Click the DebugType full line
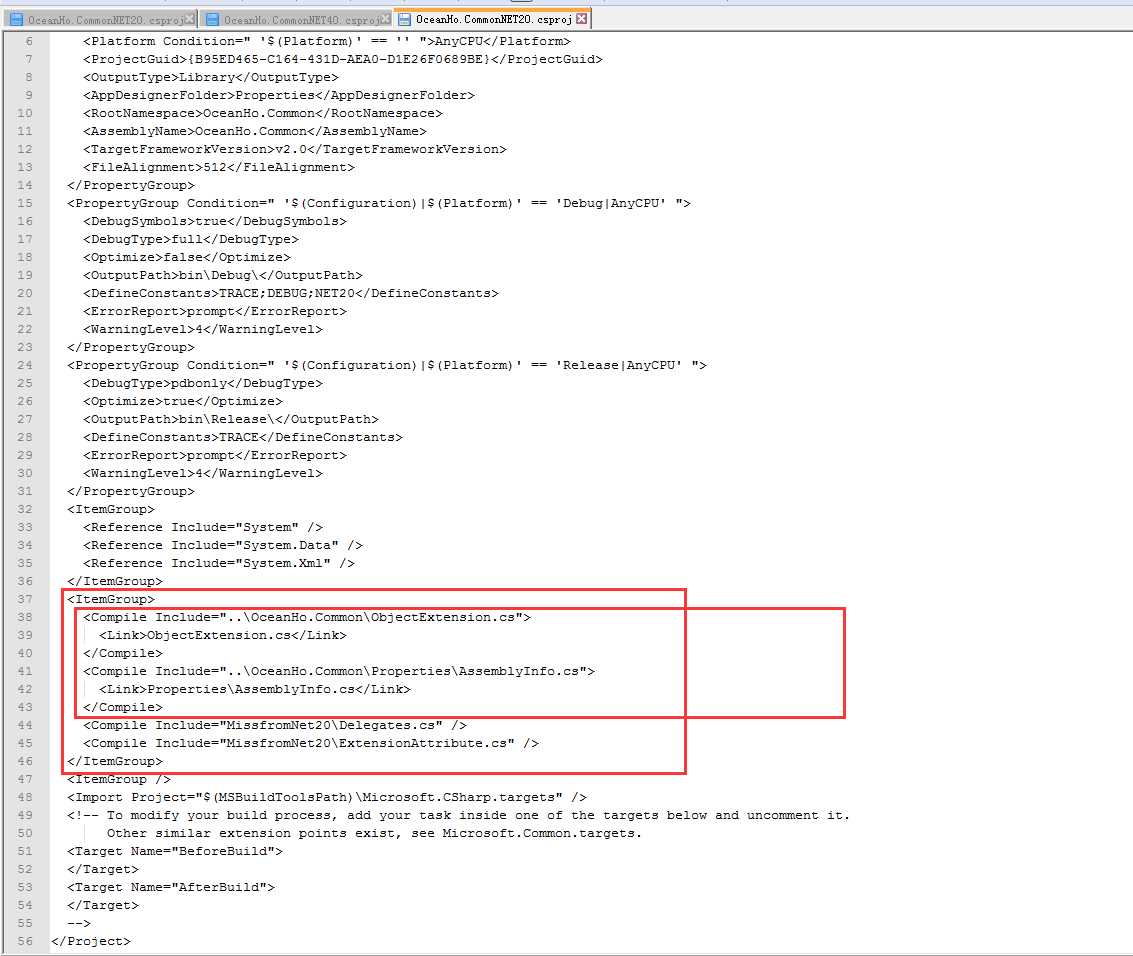 coord(190,239)
